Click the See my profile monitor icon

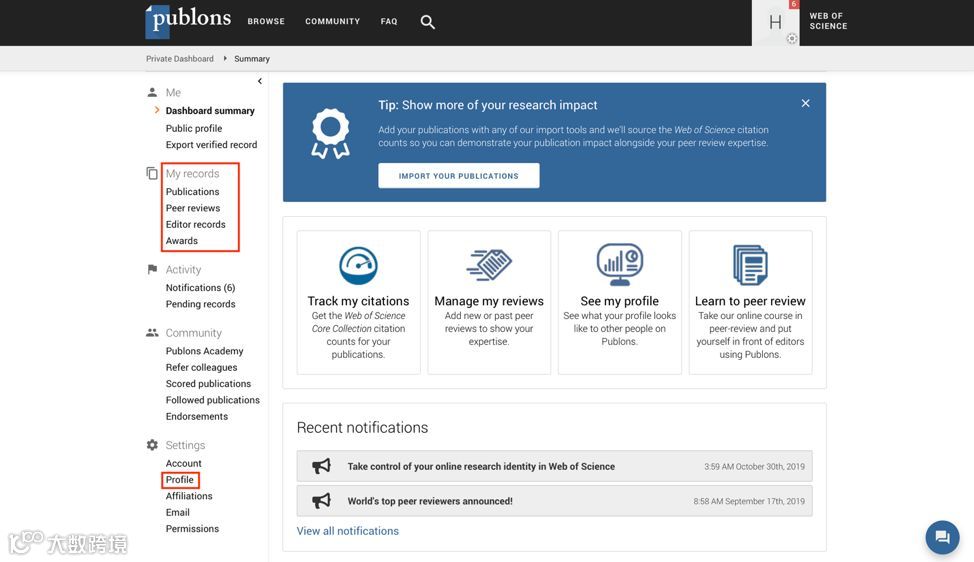(620, 265)
